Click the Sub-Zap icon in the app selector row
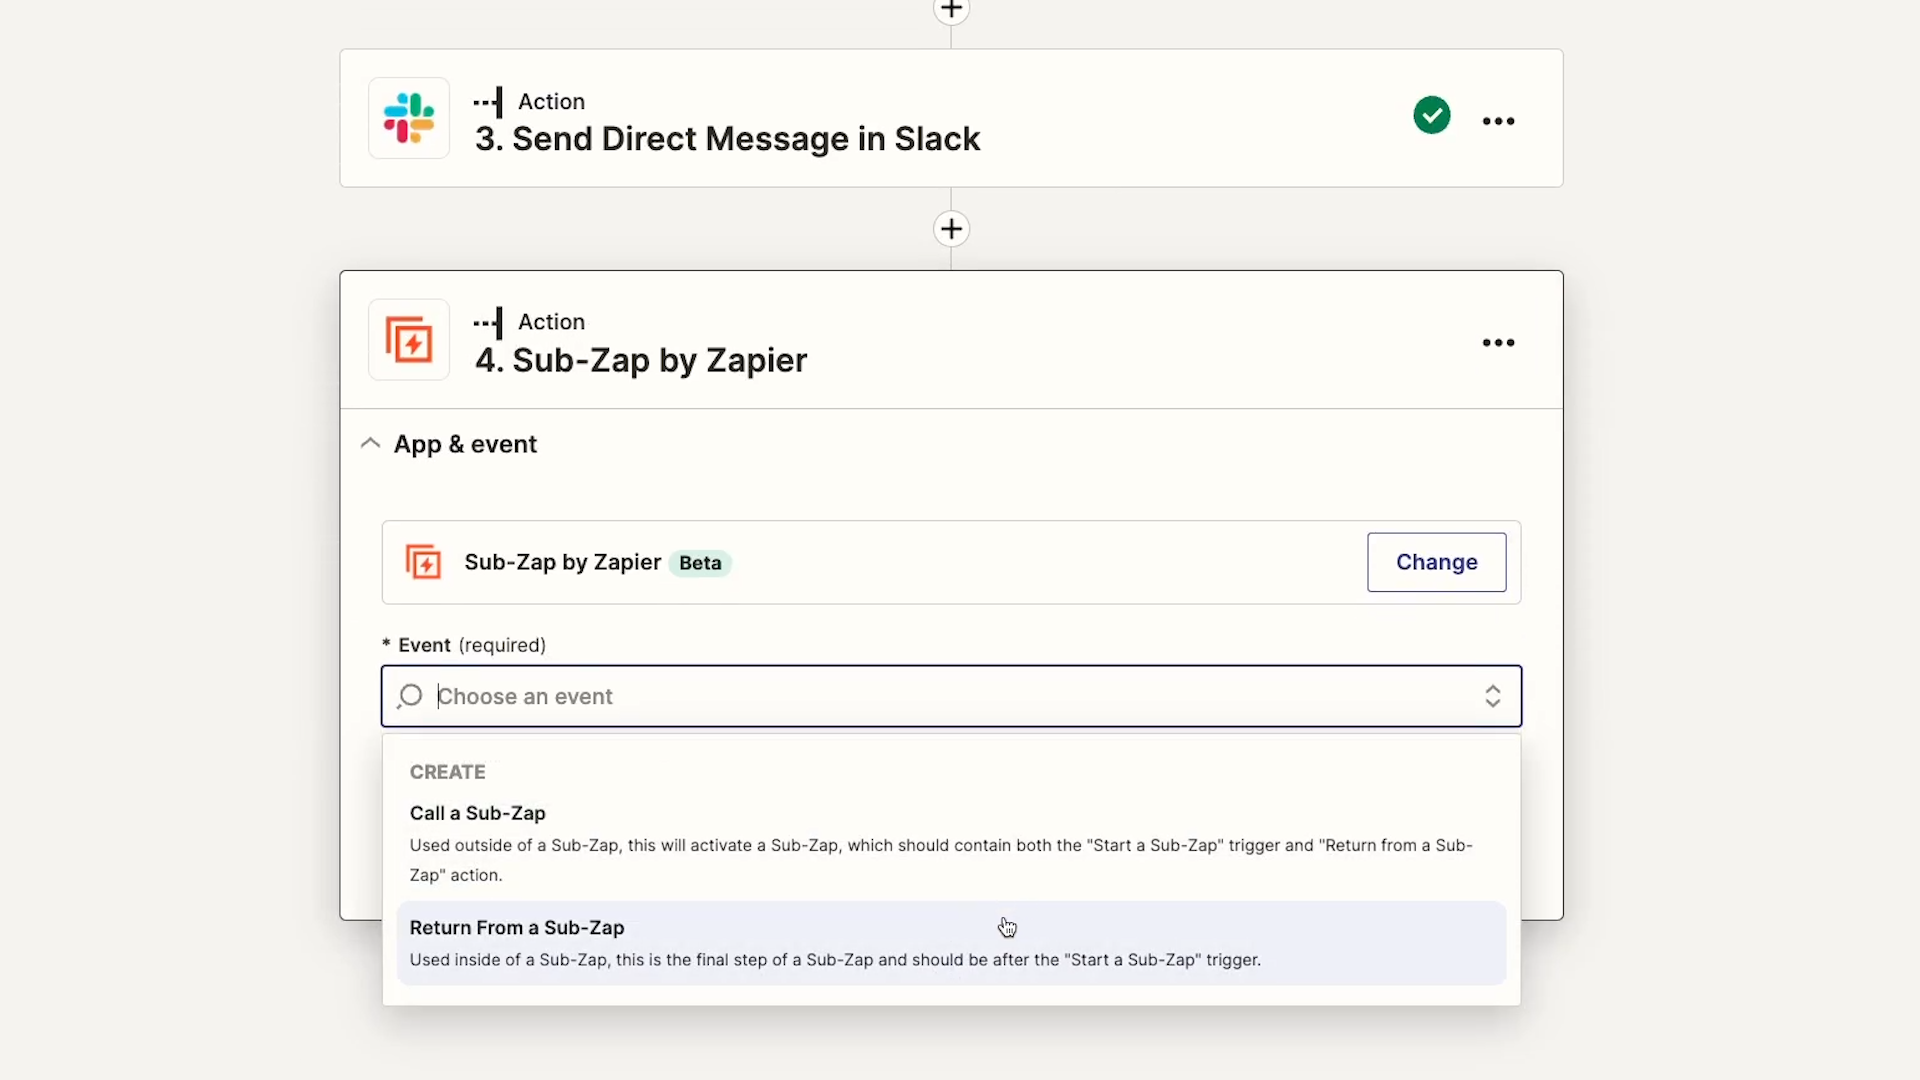1920x1080 pixels. (x=423, y=562)
